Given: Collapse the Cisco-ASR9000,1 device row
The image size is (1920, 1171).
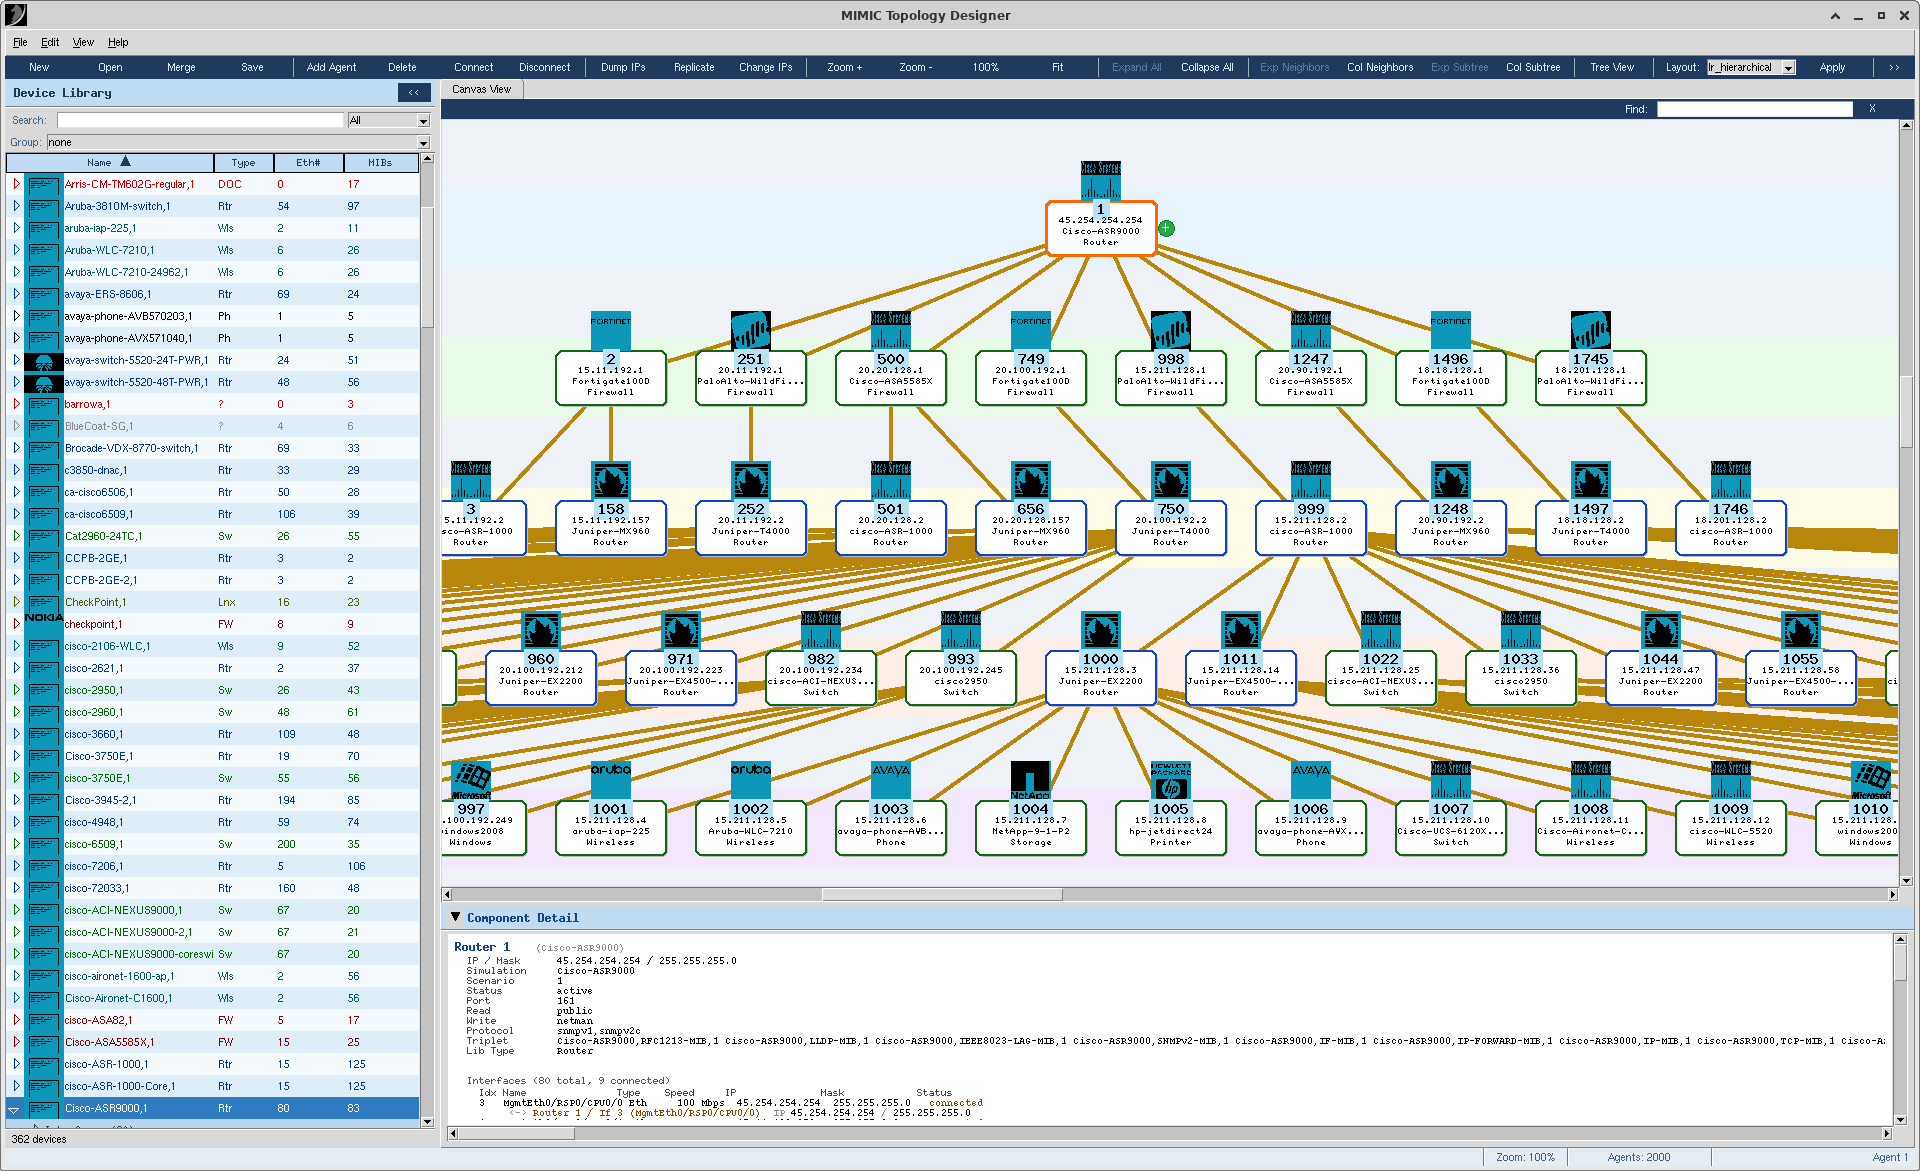Looking at the screenshot, I should click(x=14, y=1109).
